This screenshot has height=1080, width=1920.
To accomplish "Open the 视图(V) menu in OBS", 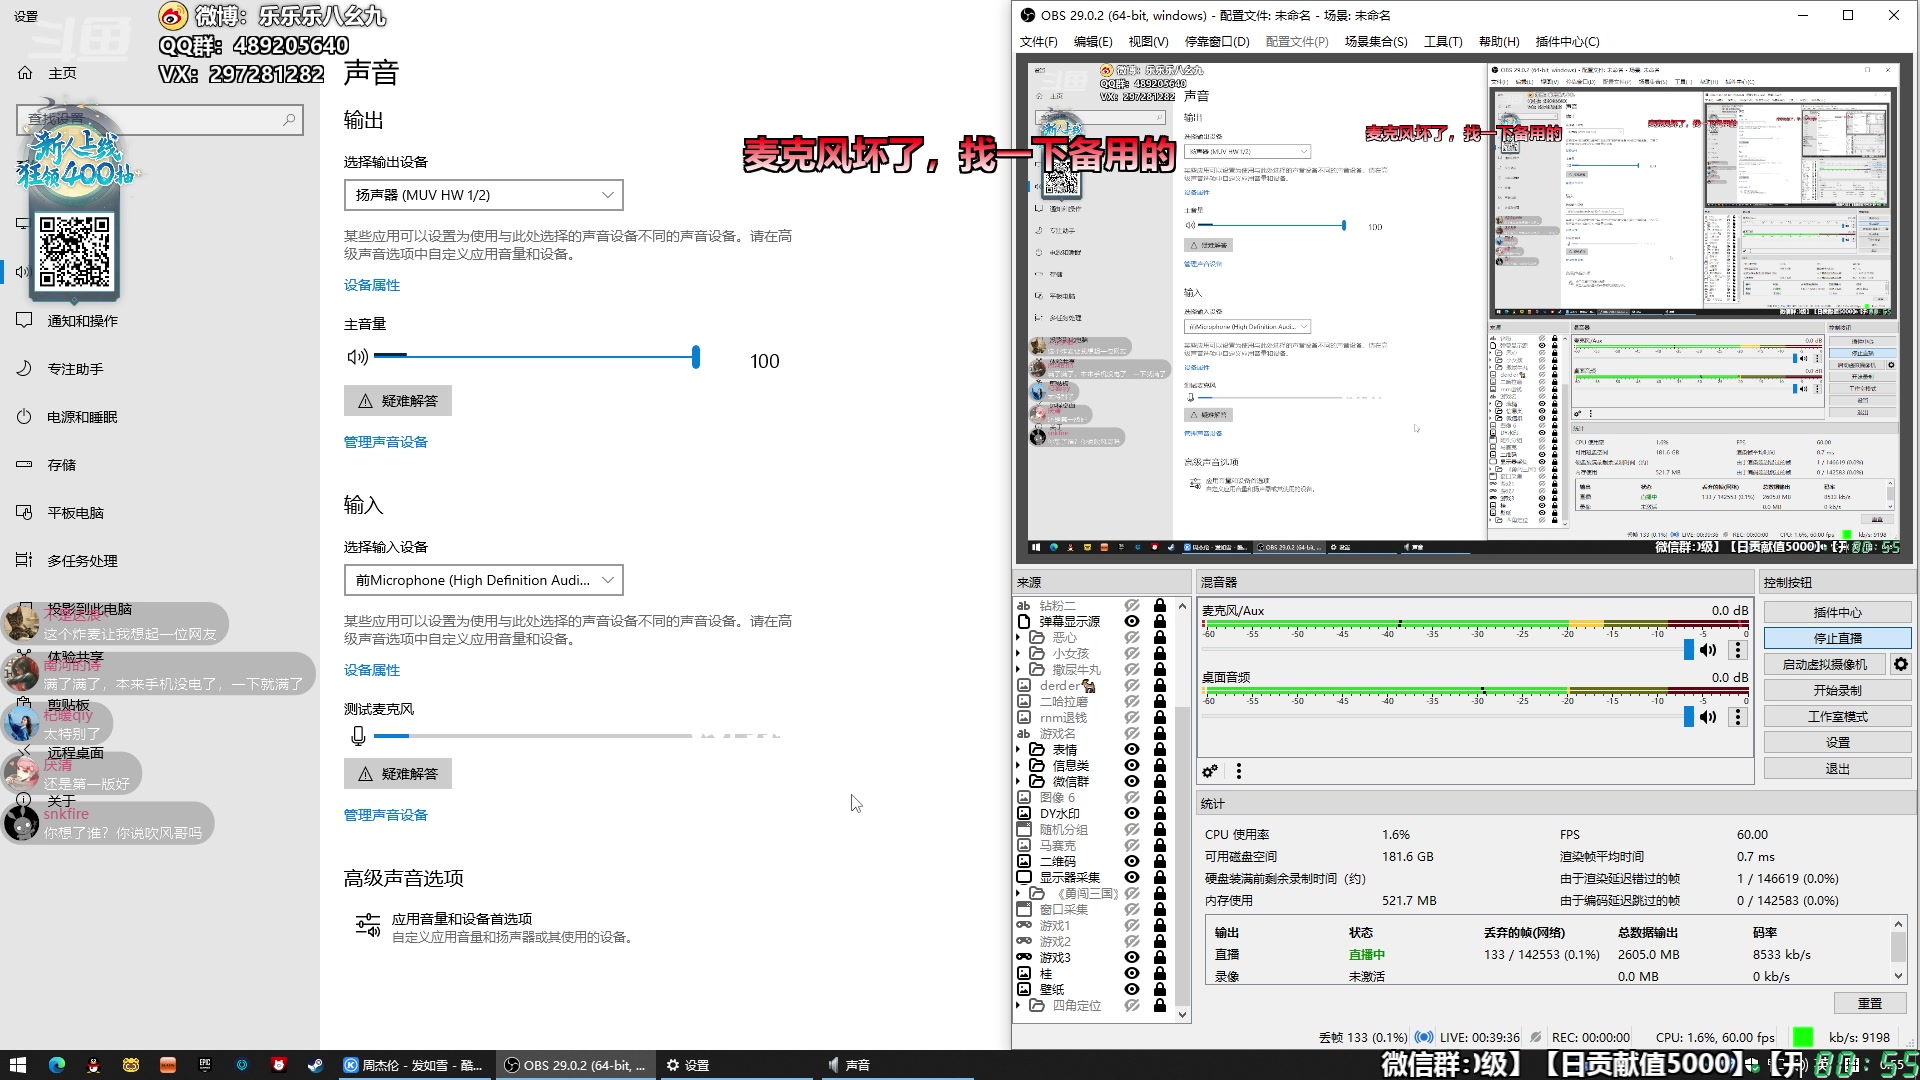I will 1148,42.
